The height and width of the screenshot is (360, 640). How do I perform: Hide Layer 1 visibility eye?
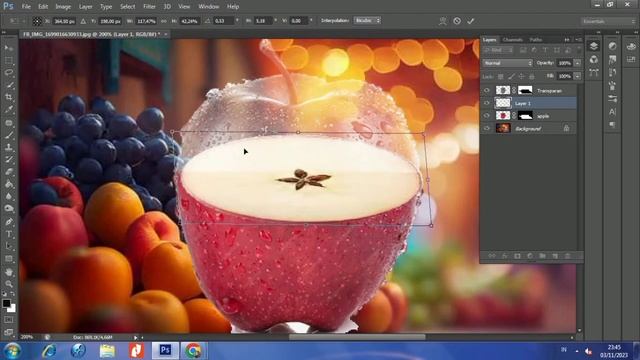coord(487,103)
